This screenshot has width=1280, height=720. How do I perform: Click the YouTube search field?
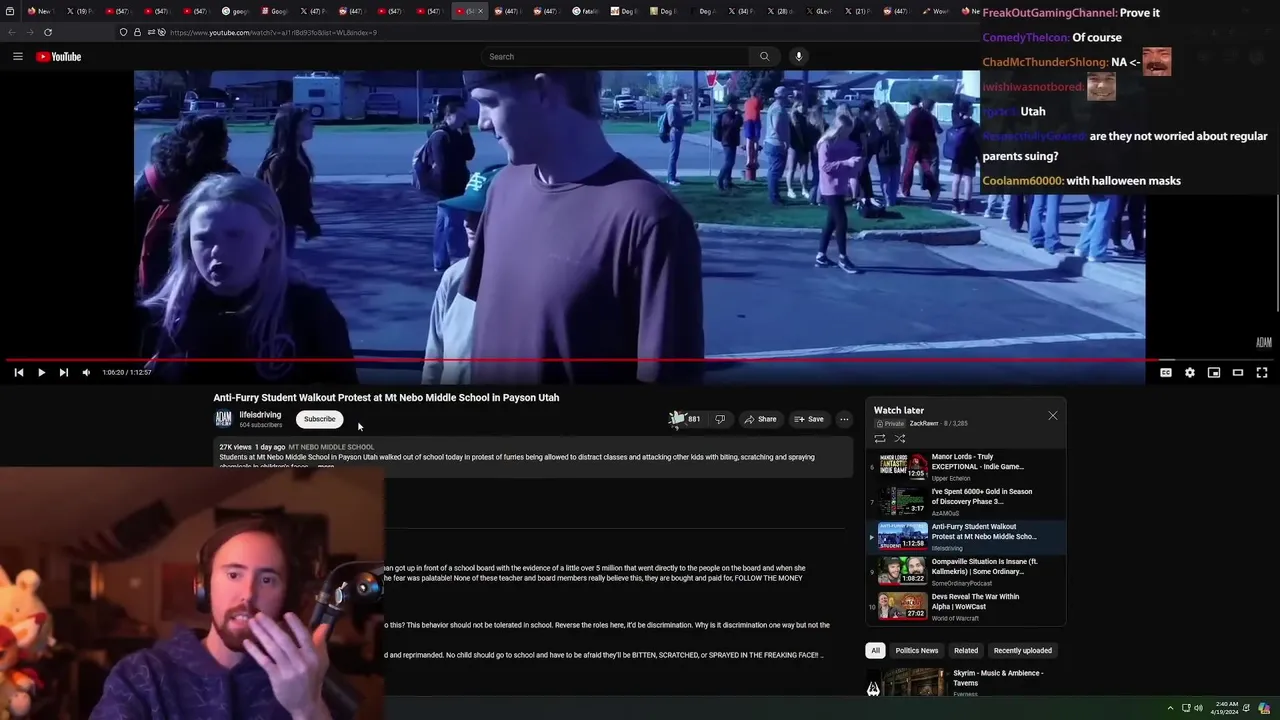click(x=615, y=56)
